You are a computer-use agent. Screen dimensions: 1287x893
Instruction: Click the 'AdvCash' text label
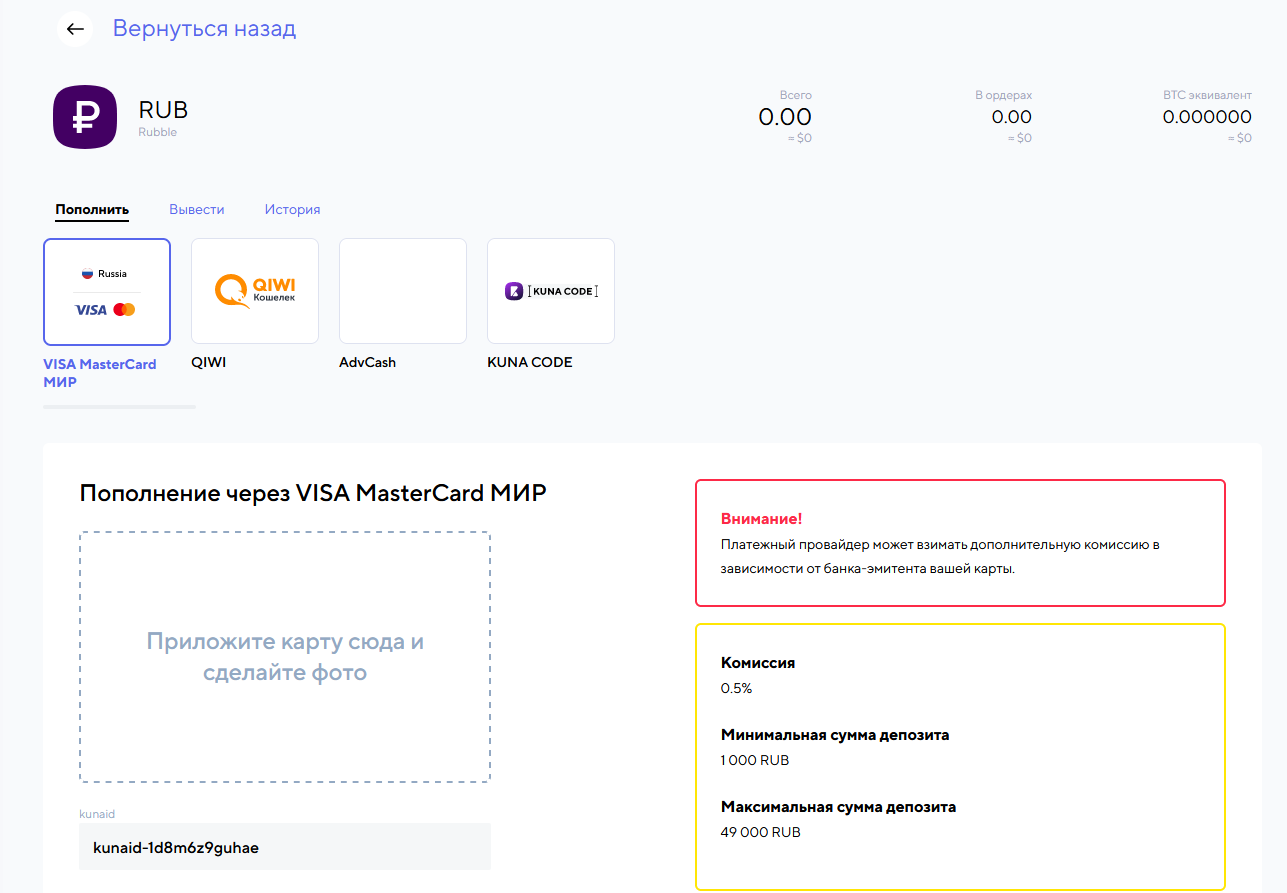[367, 363]
